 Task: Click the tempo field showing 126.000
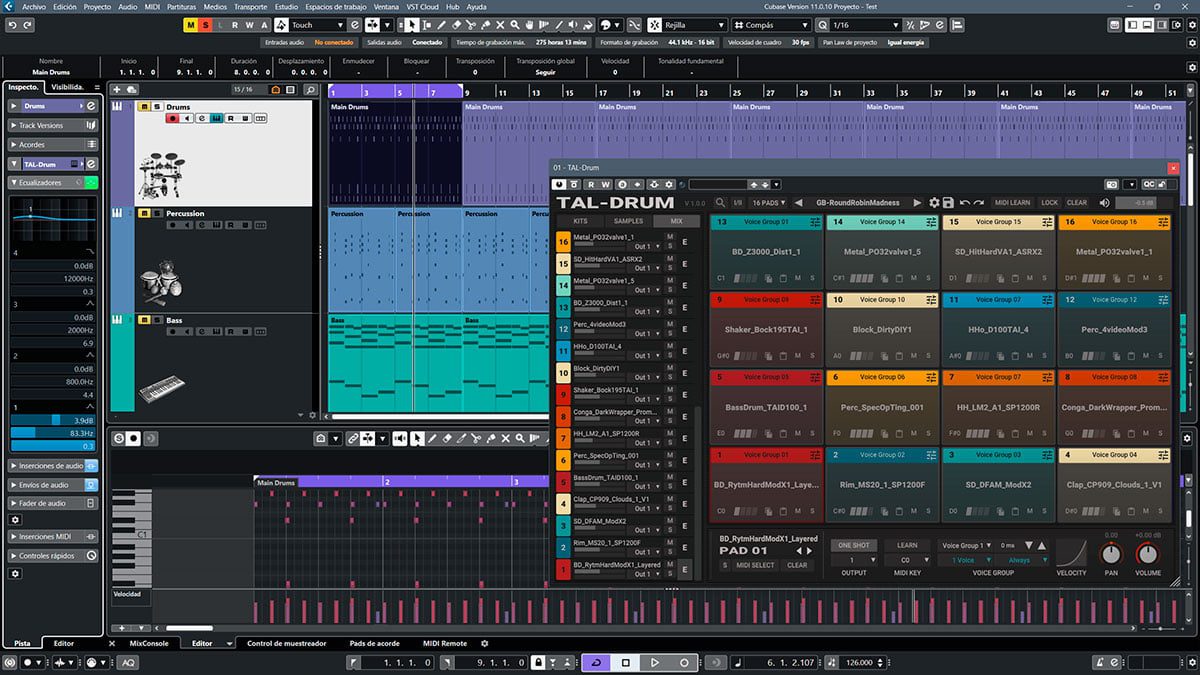[859, 662]
